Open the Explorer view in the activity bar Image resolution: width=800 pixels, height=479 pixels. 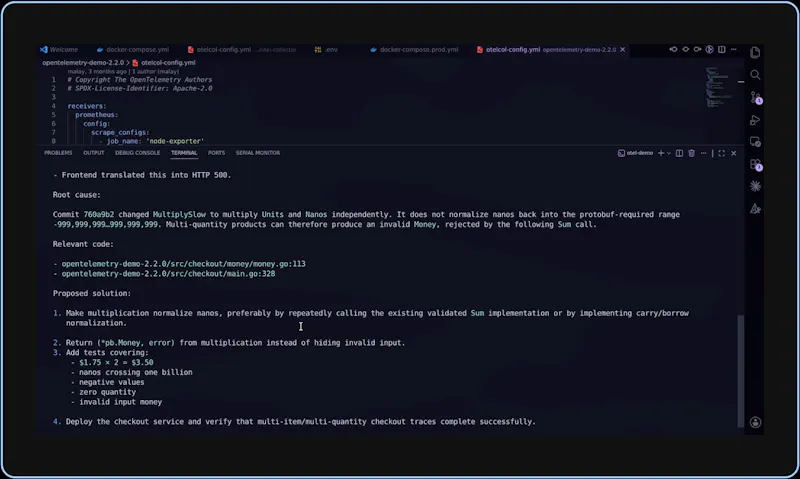point(755,53)
